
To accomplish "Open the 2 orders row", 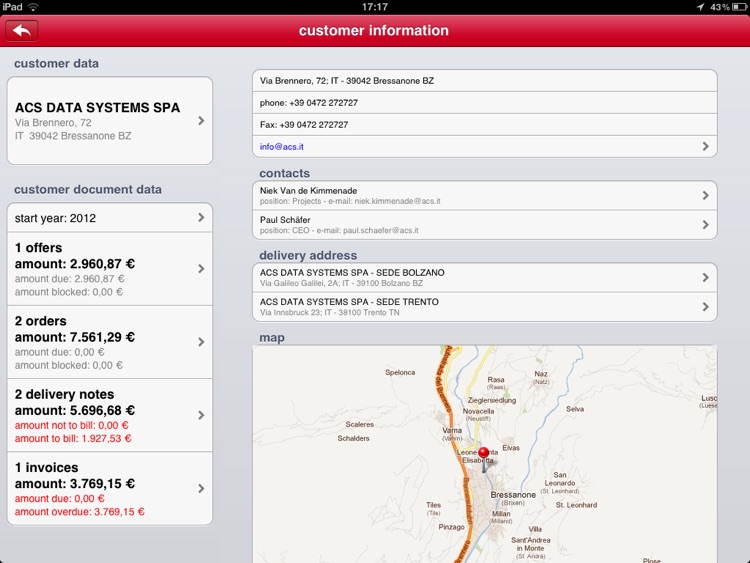I will point(110,342).
